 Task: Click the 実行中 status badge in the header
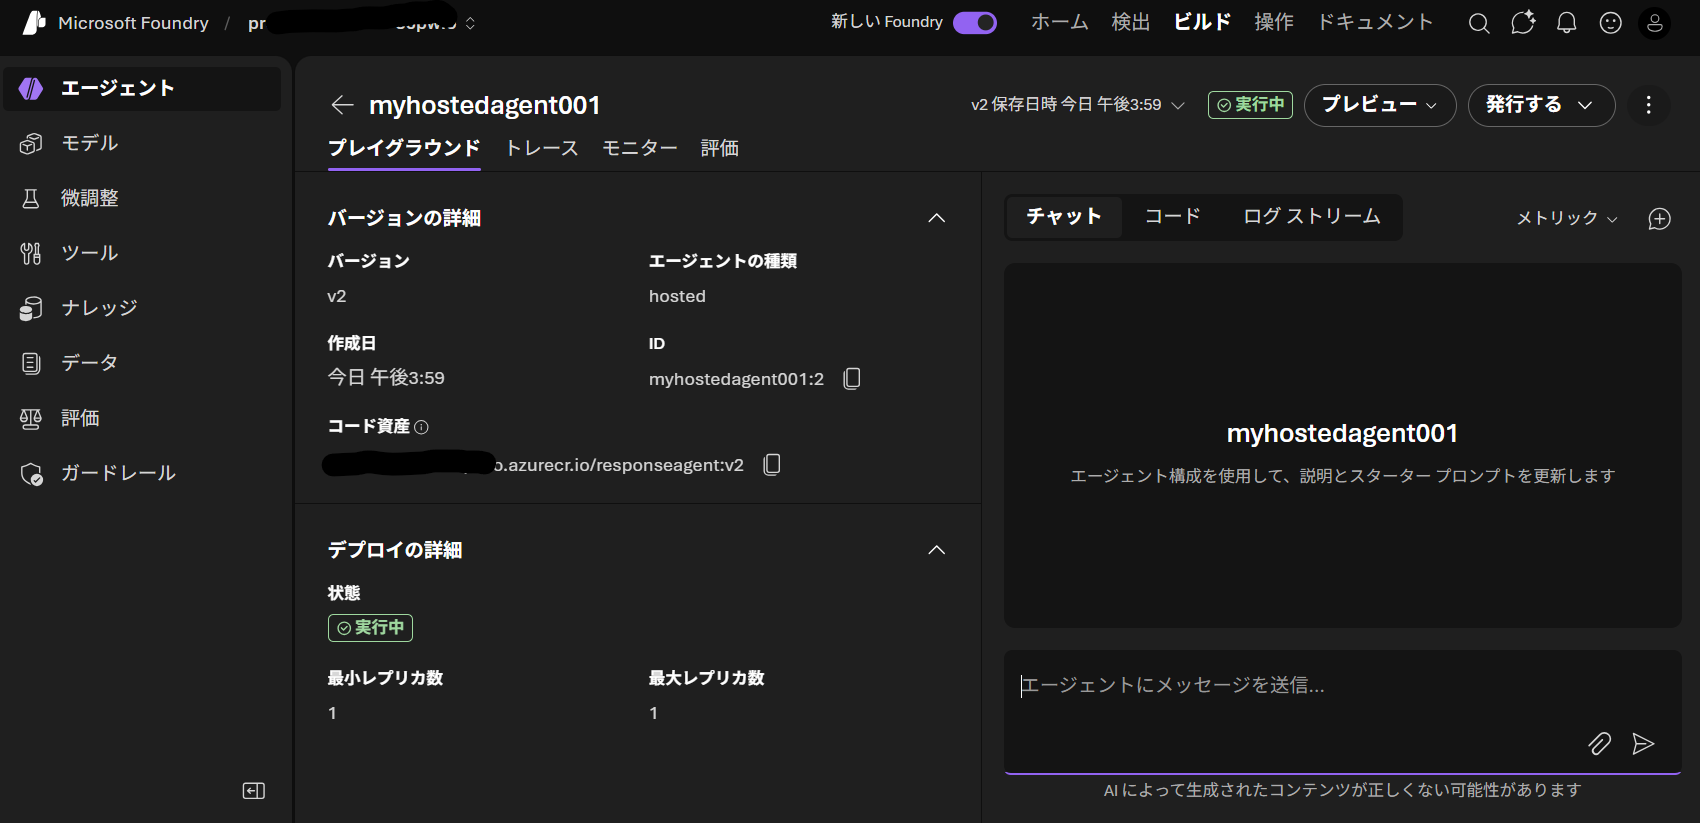[x=1250, y=105]
